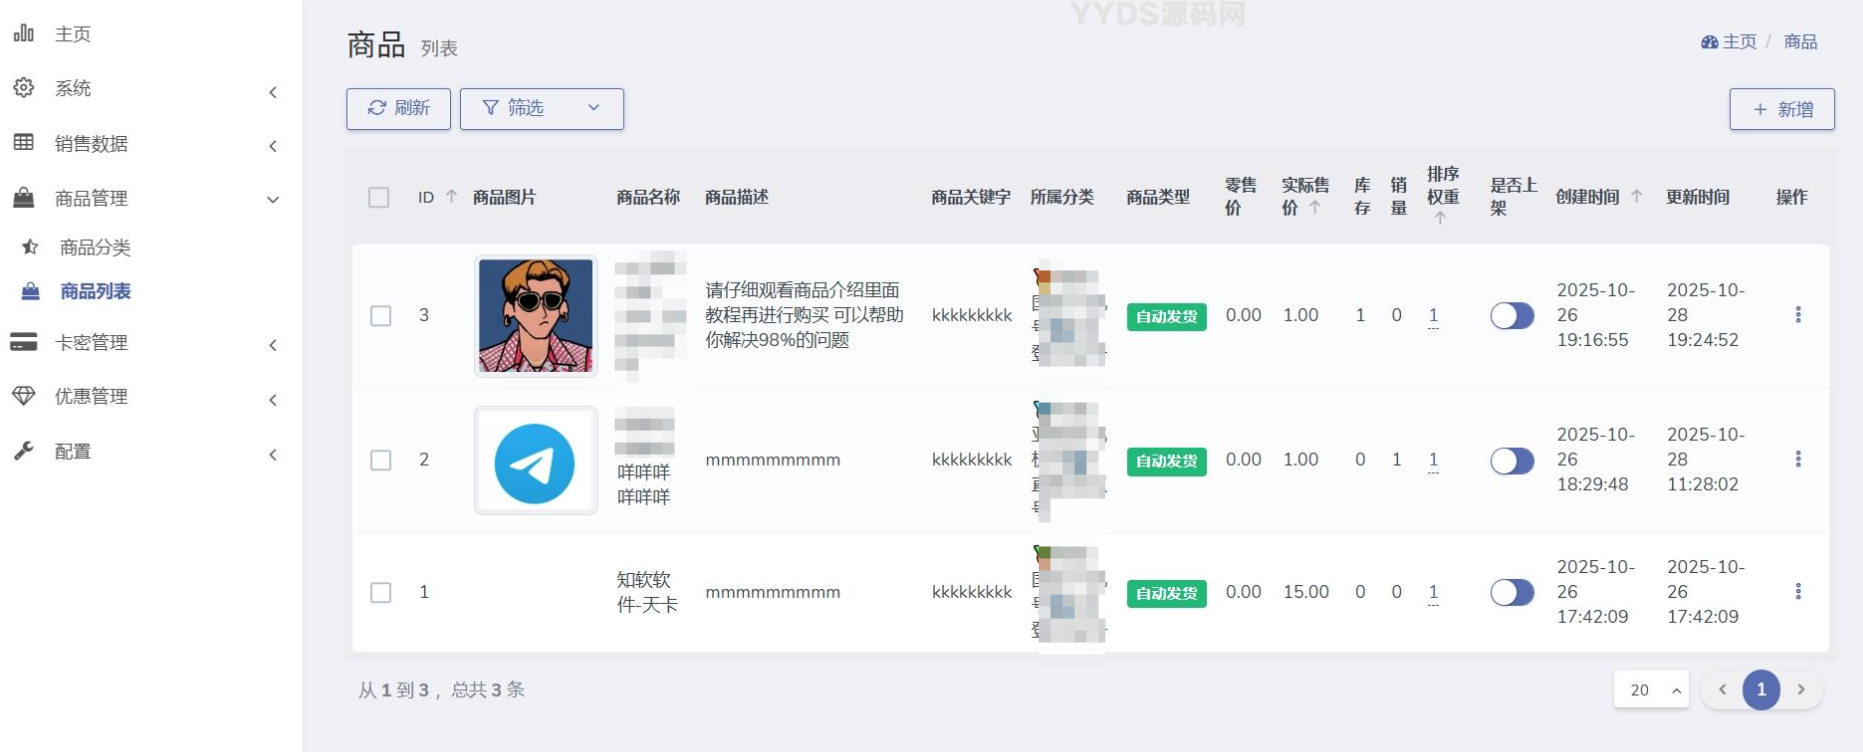Expand the 系统 sidebar submenu chevron
The height and width of the screenshot is (752, 1863).
coord(273,92)
